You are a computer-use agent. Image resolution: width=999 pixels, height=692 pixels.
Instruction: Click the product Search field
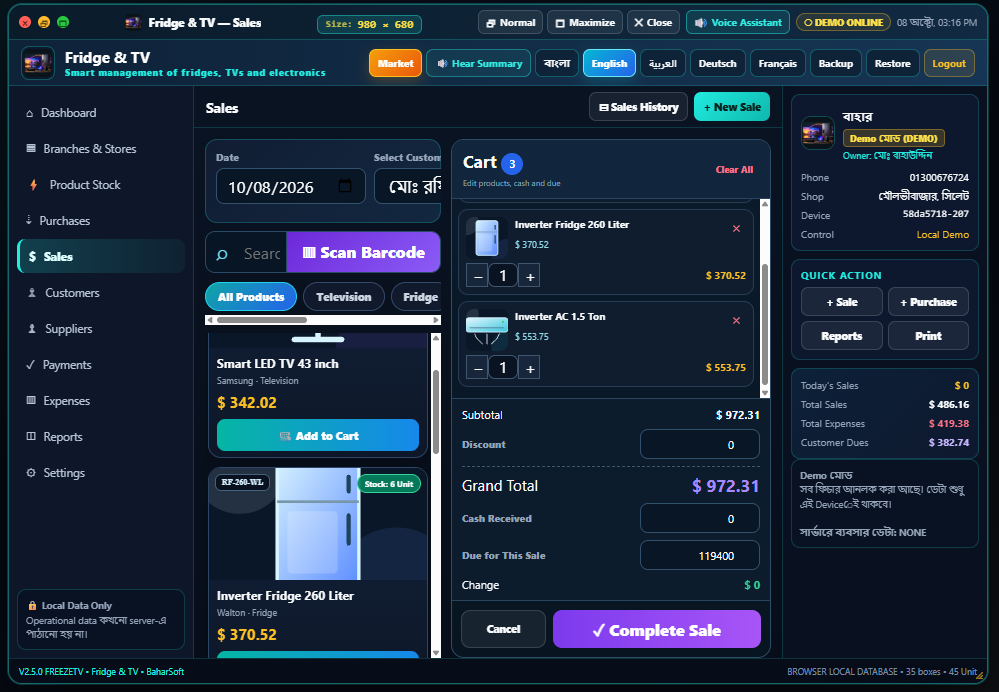262,254
